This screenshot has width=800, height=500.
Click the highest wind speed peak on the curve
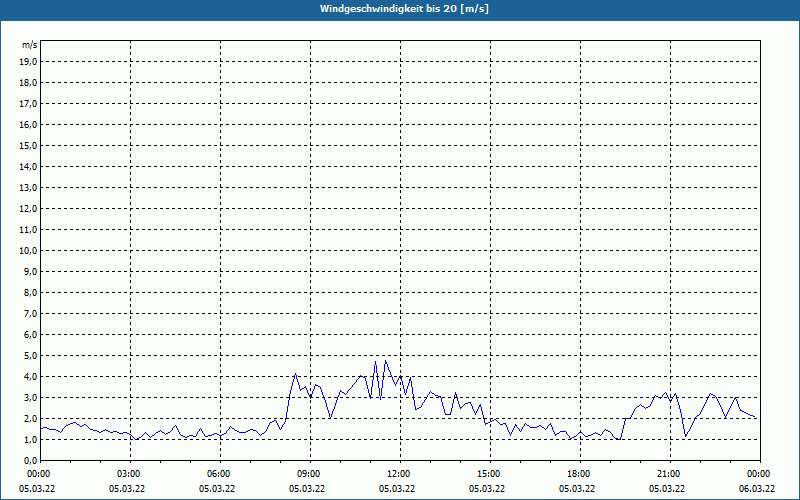385,360
